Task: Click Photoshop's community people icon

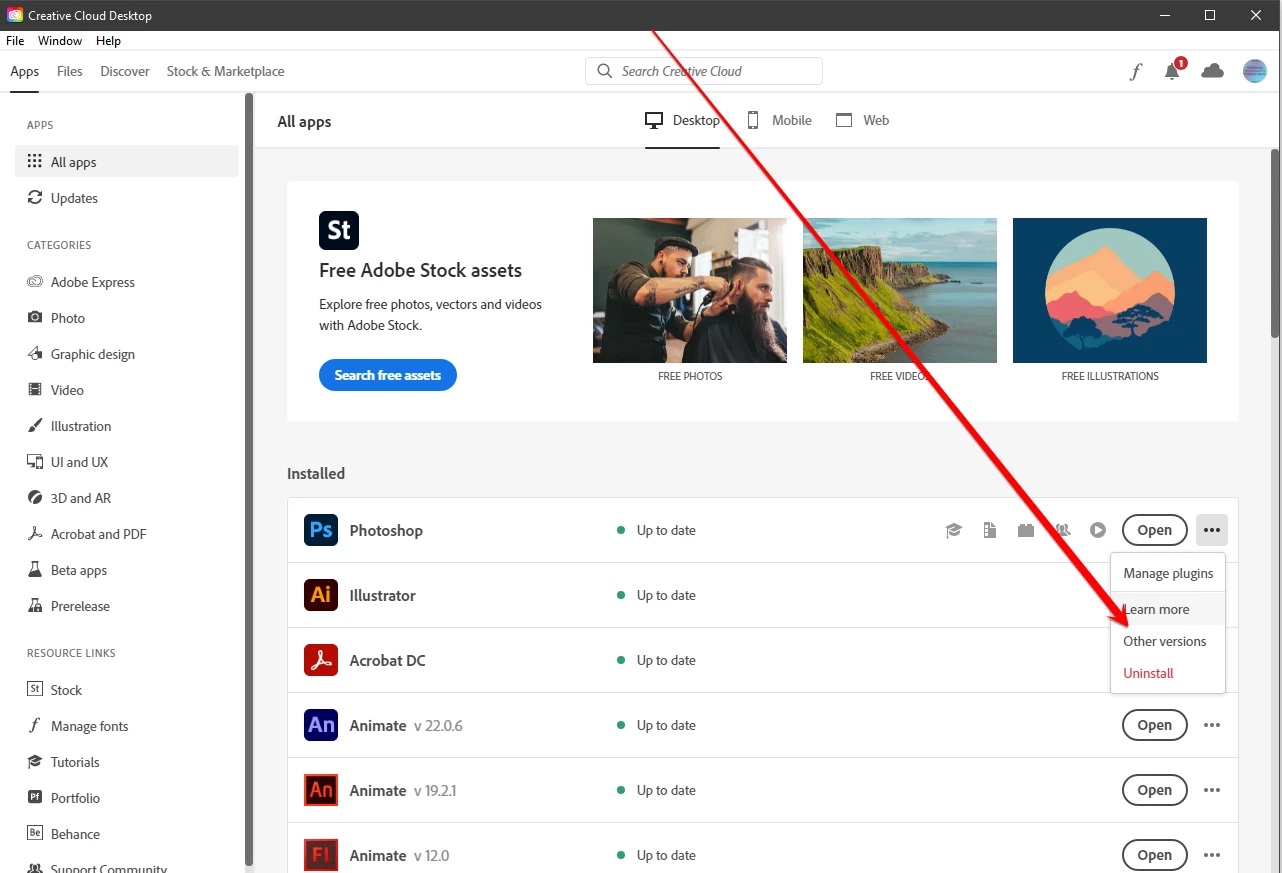Action: [x=1062, y=531]
